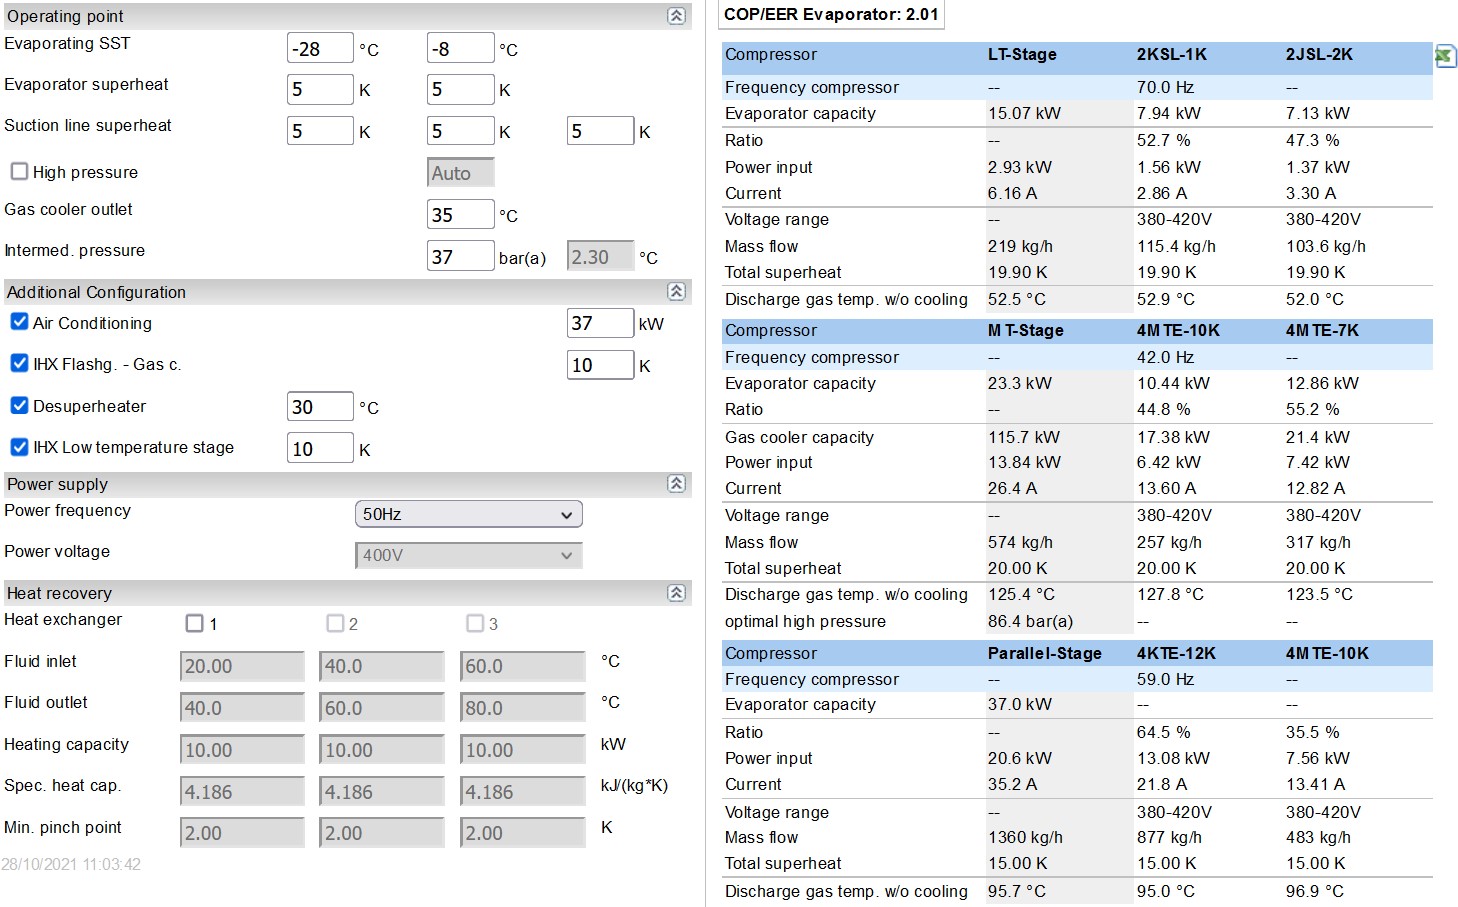Click the Parallel-Stage compressor header
Viewport: 1458px width, 907px height.
coord(1044,653)
